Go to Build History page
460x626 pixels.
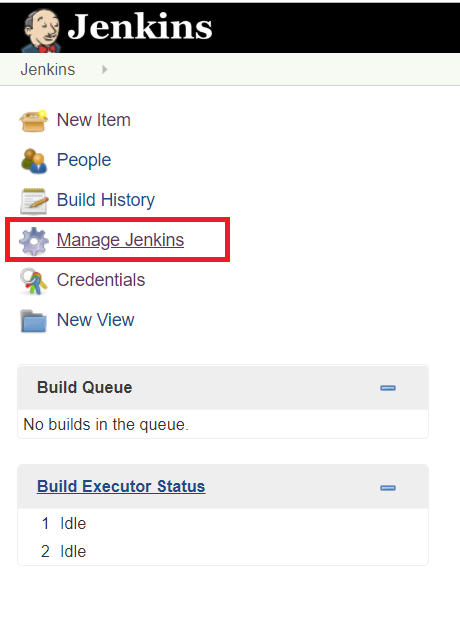106,200
